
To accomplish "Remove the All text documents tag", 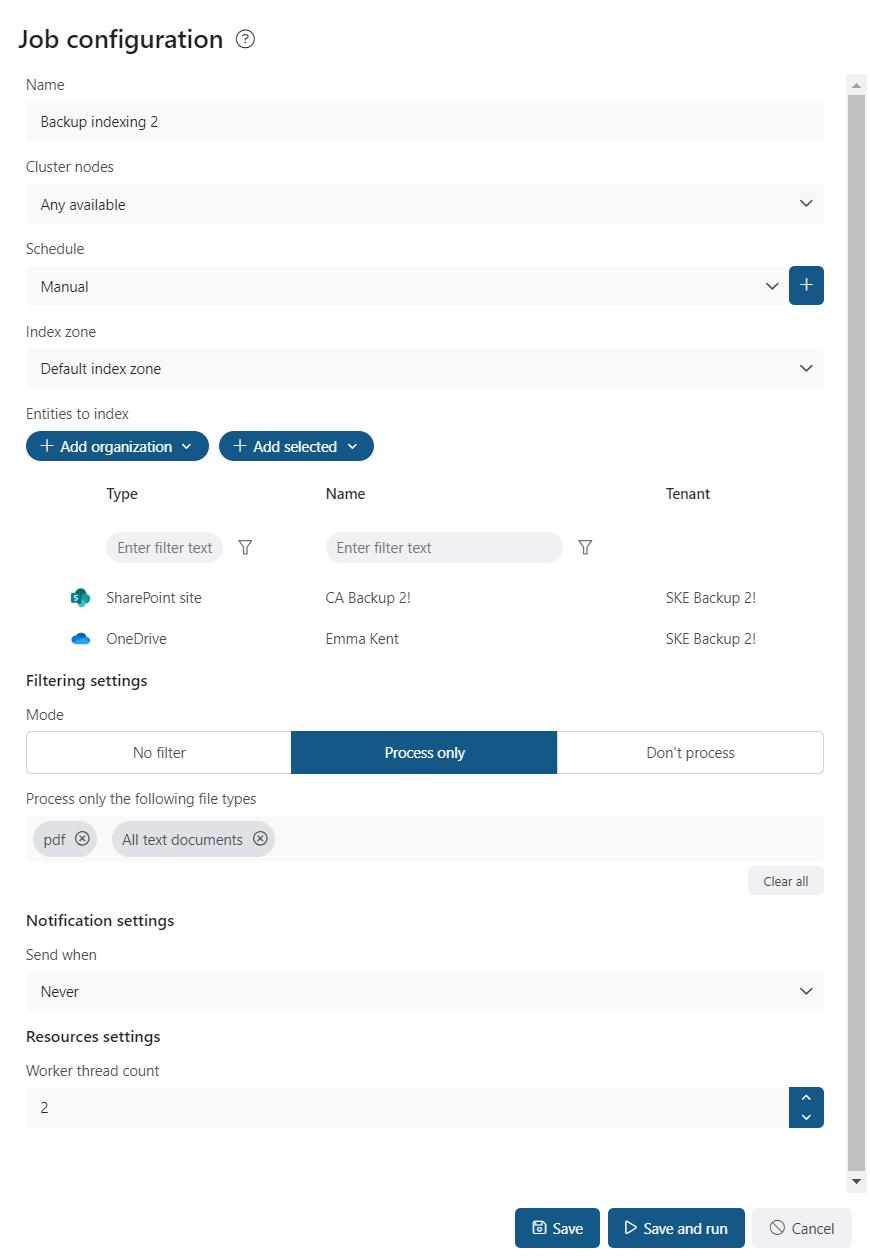I will click(260, 839).
